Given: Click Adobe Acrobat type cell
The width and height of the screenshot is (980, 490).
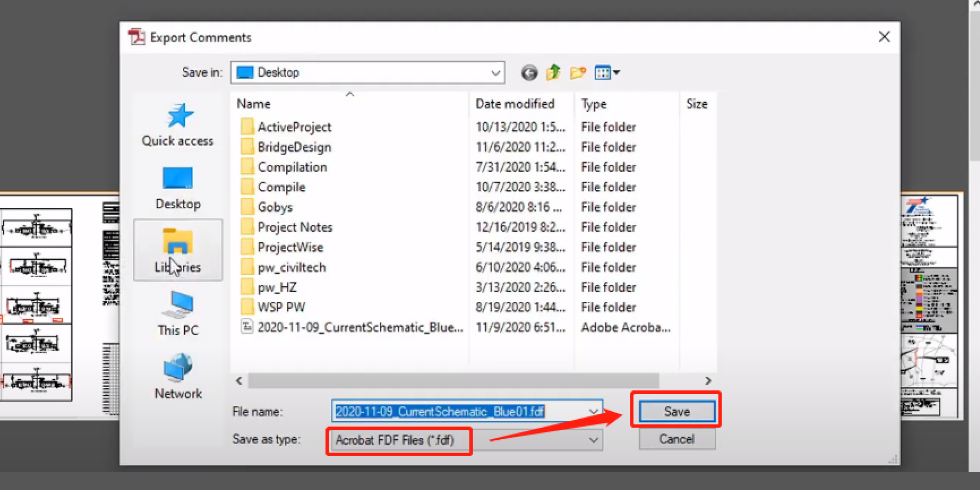Looking at the screenshot, I should coord(626,327).
